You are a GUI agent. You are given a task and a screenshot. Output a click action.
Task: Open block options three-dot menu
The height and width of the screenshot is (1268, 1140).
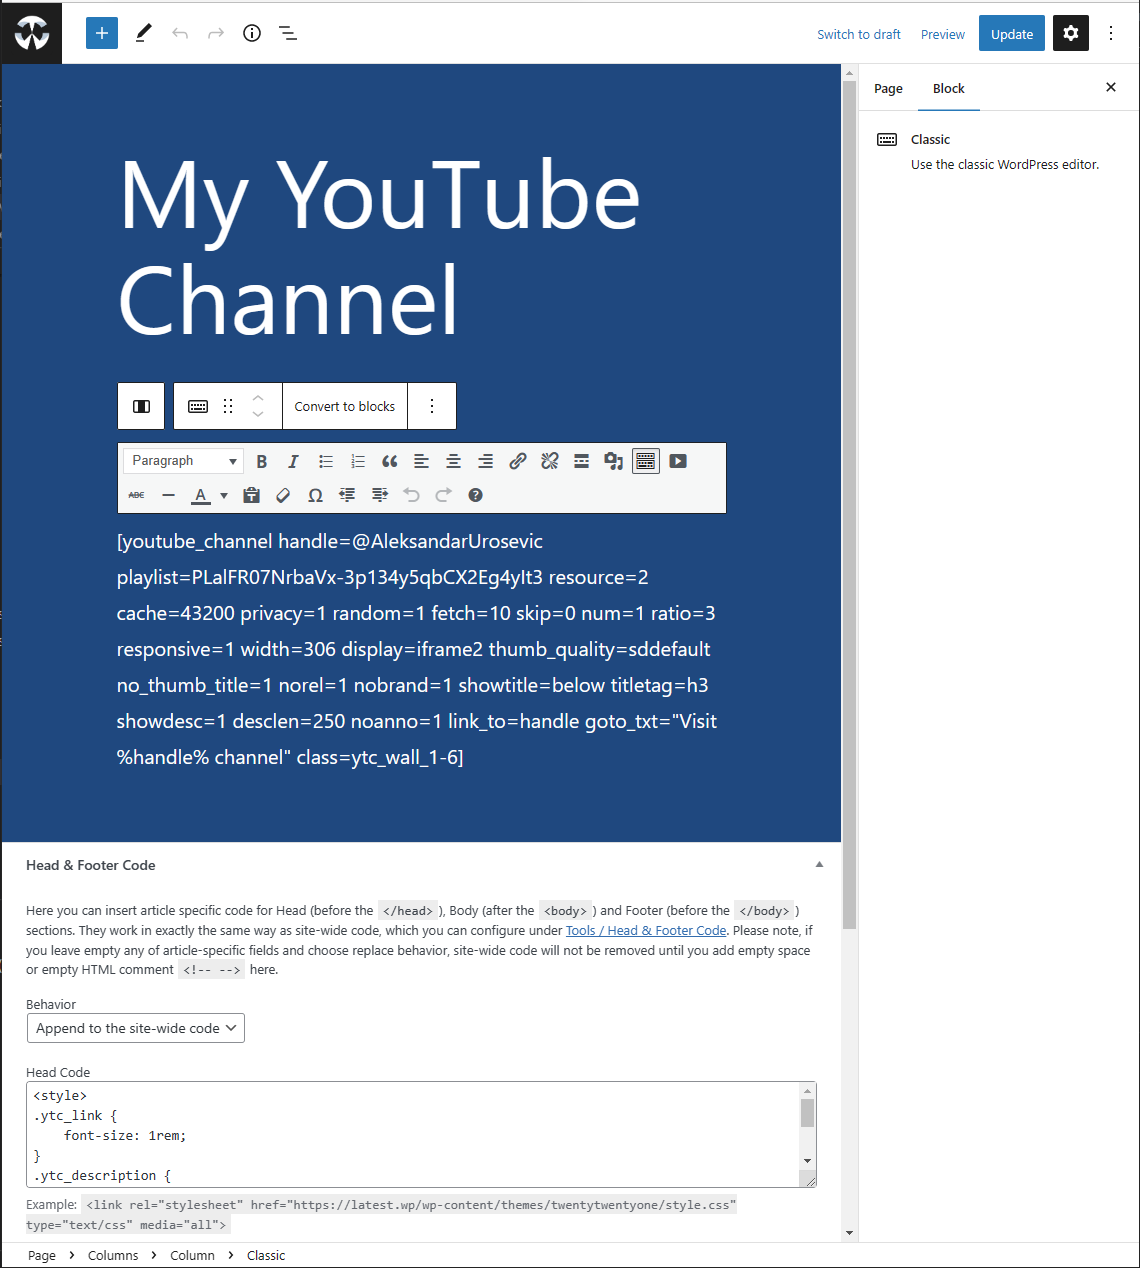[432, 406]
